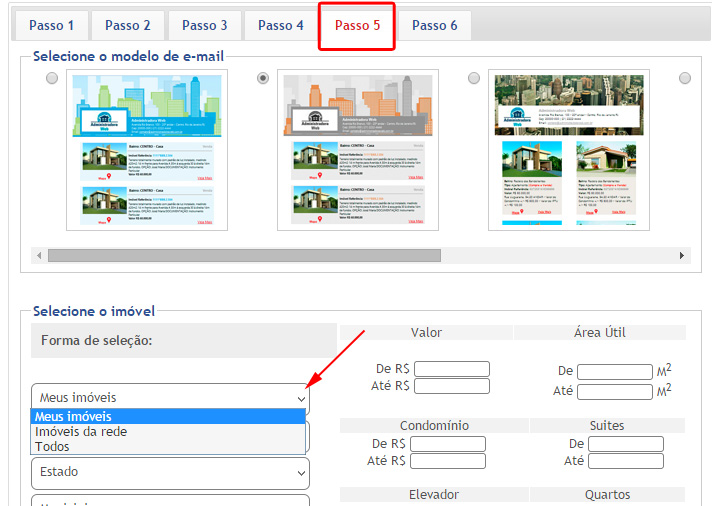The width and height of the screenshot is (712, 506).
Task: Open the Passo 1 tab
Action: (51, 25)
